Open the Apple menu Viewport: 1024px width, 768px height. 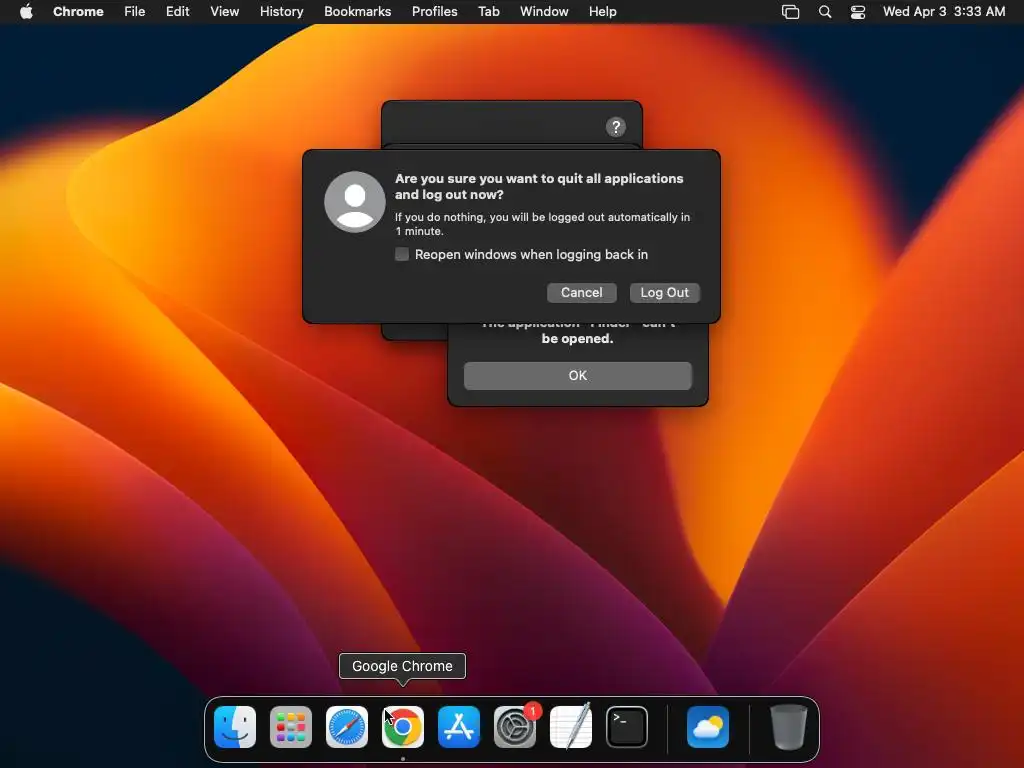(26, 11)
